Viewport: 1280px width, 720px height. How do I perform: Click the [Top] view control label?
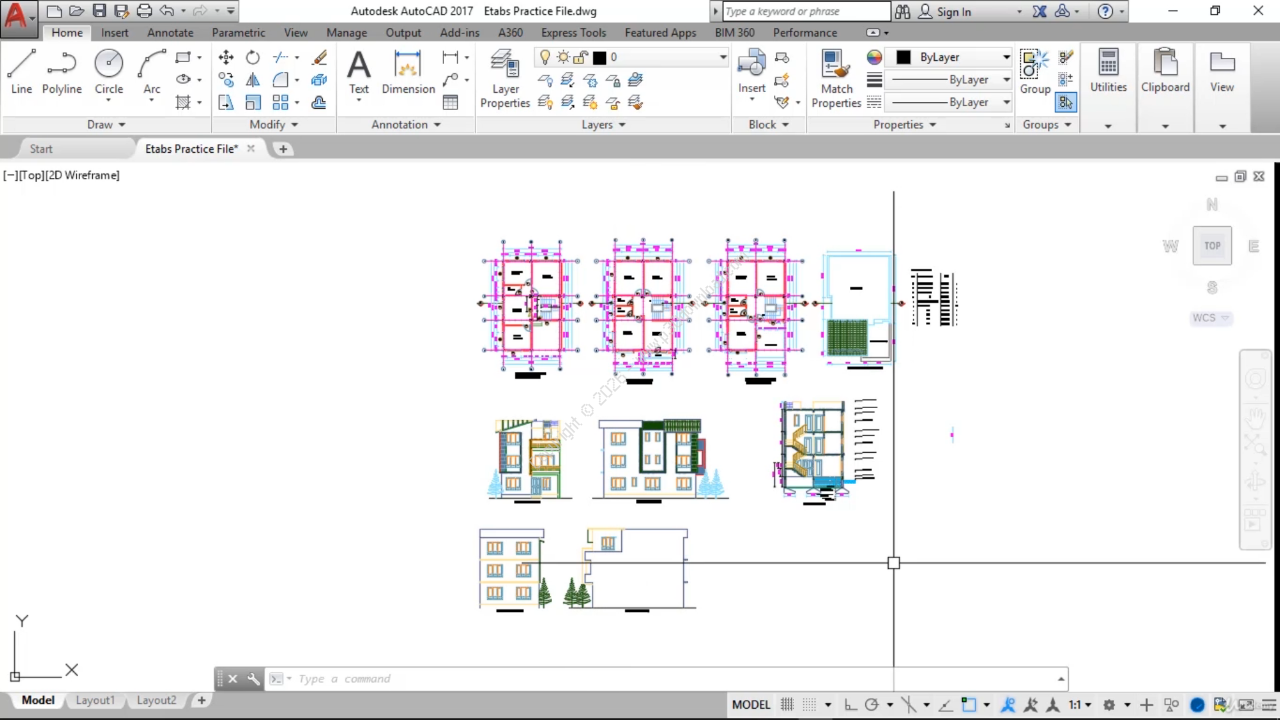(x=32, y=175)
